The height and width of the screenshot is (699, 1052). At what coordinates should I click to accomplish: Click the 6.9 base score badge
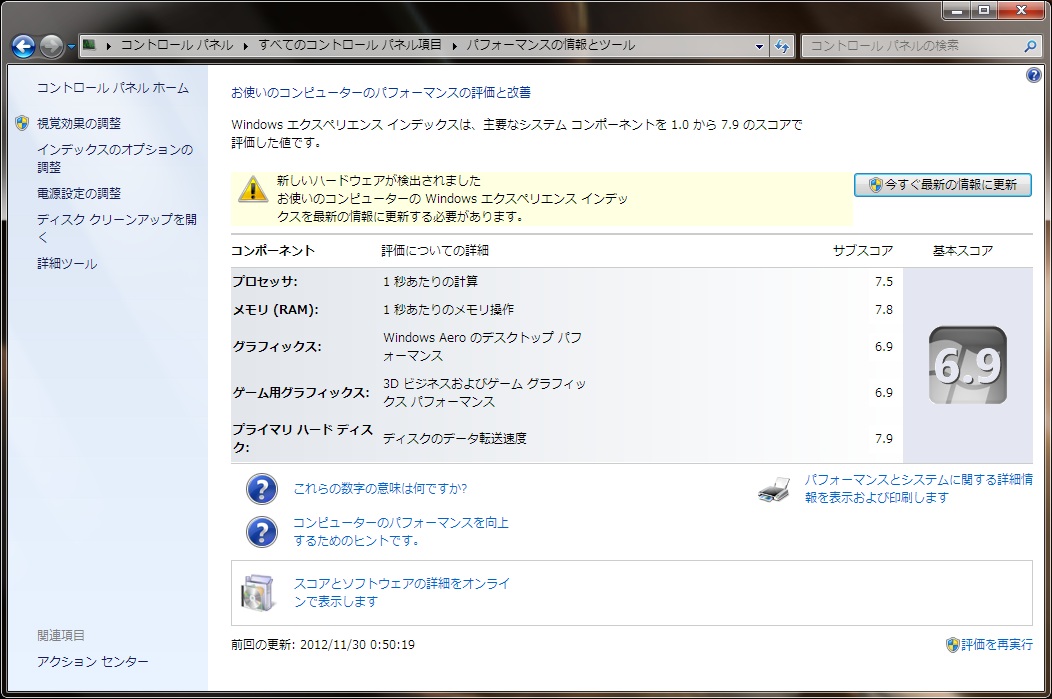pos(967,366)
